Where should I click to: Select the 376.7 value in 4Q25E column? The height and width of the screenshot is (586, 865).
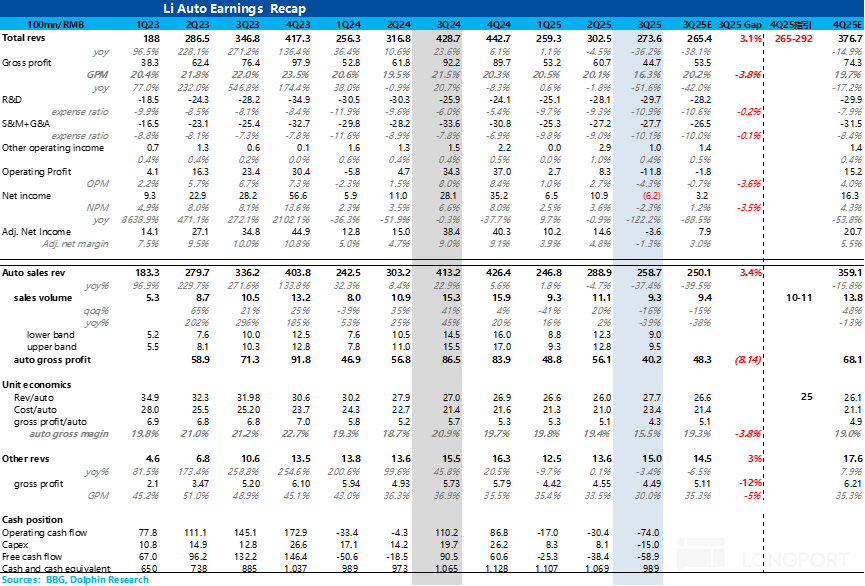click(845, 38)
